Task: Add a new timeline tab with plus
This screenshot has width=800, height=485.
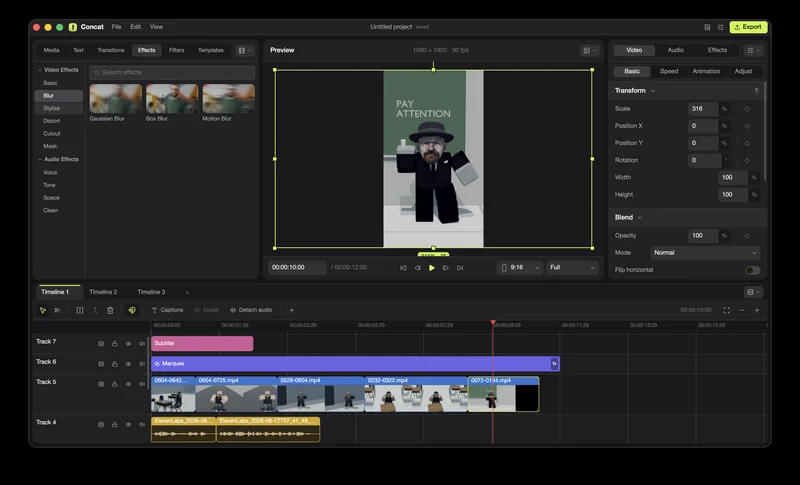Action: [x=187, y=292]
